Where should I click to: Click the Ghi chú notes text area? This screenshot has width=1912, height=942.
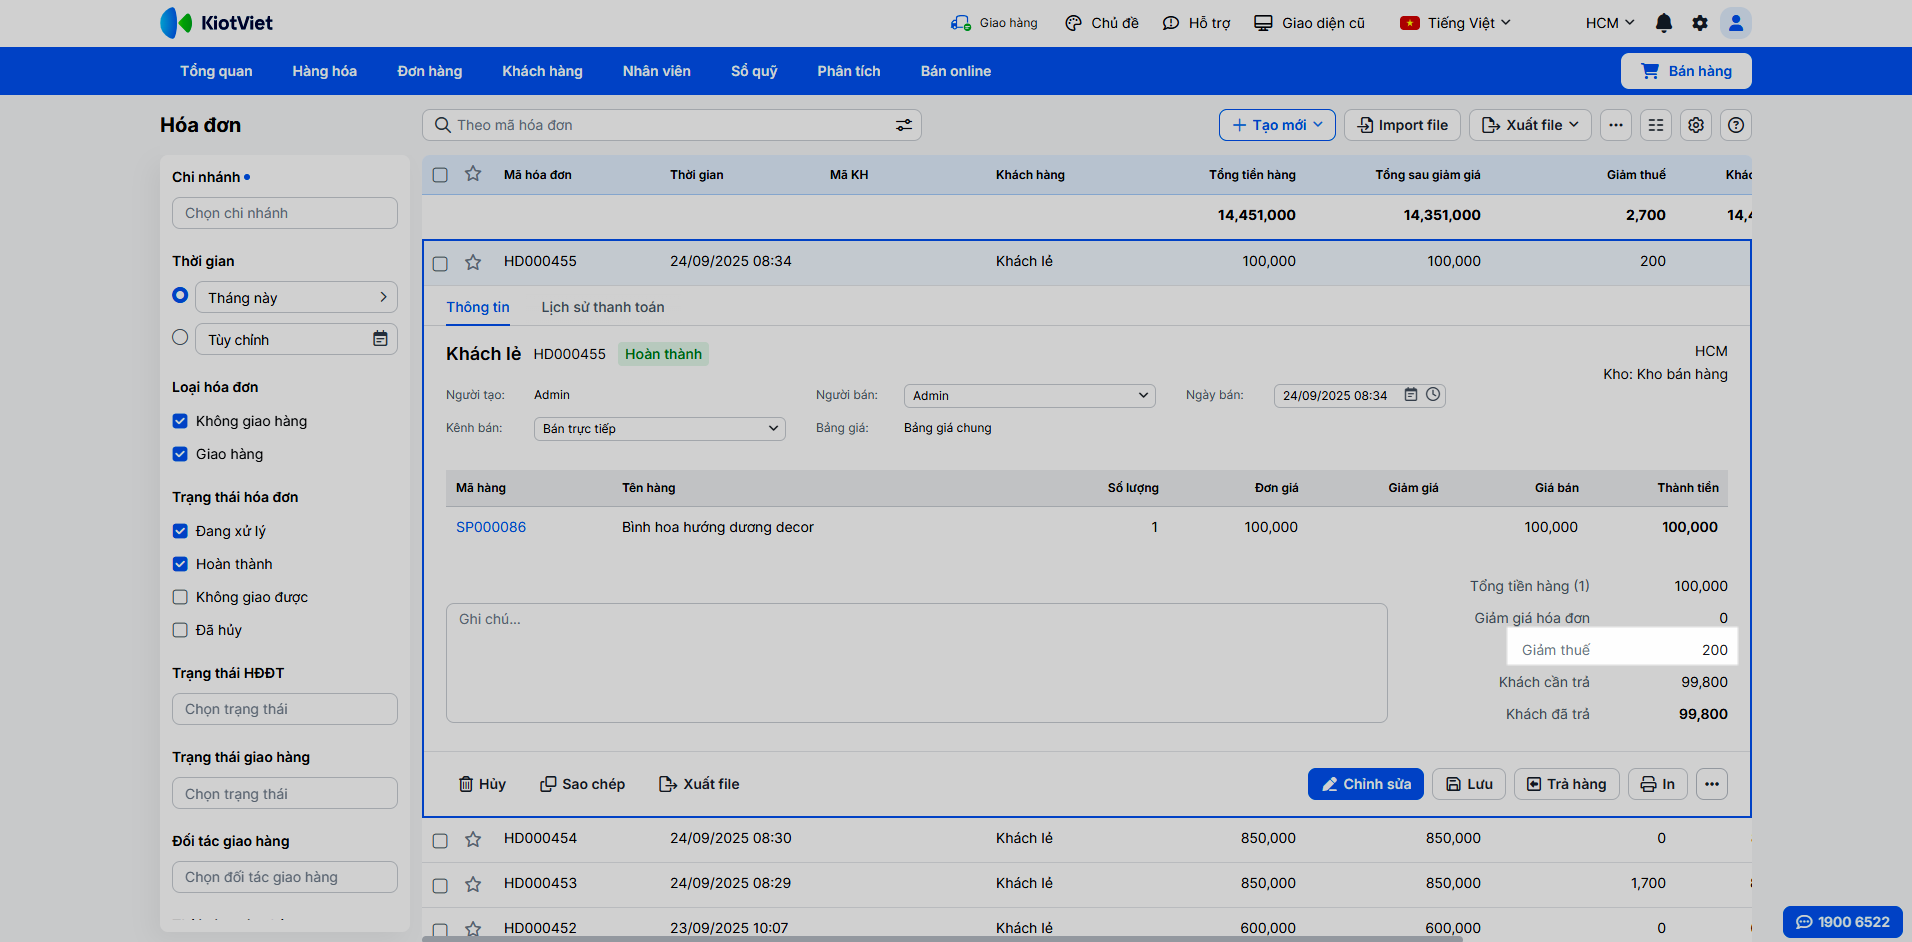click(916, 662)
